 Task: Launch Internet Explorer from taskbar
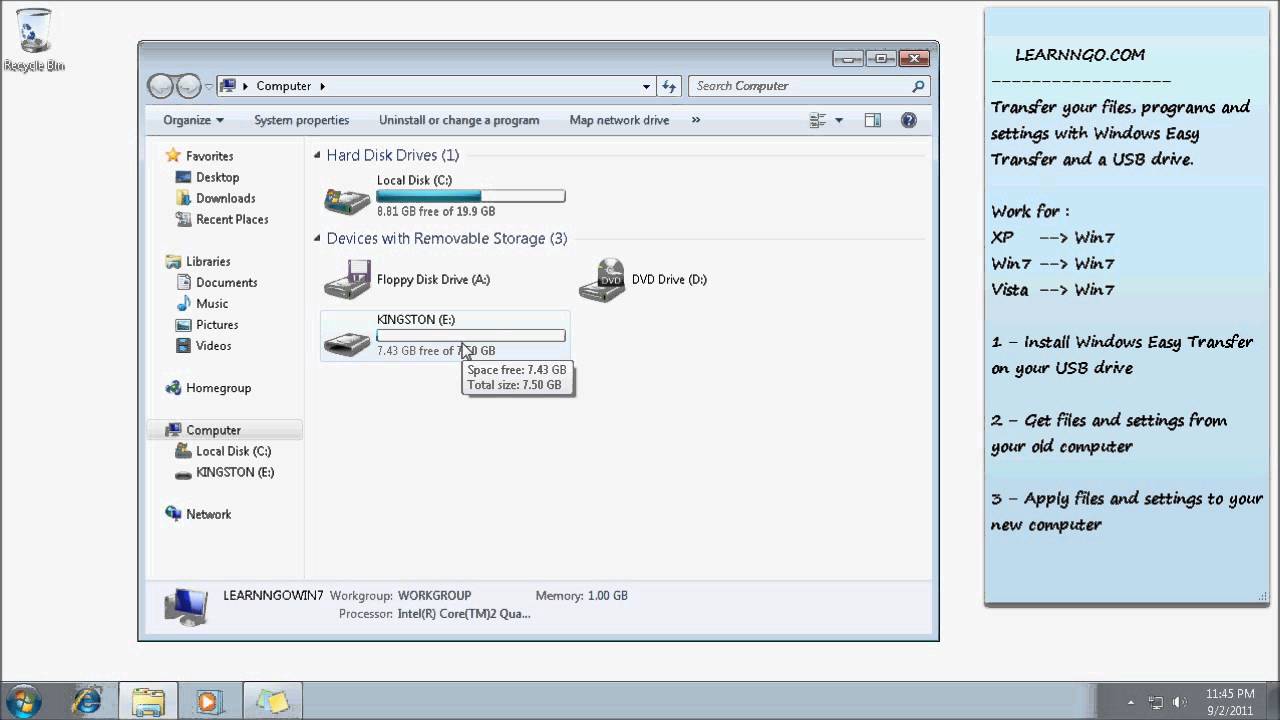(86, 701)
